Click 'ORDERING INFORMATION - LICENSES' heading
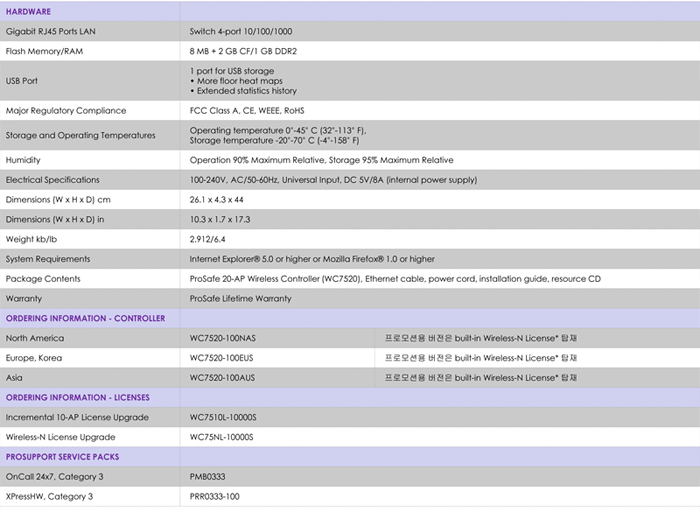Image resolution: width=700 pixels, height=512 pixels. point(78,397)
